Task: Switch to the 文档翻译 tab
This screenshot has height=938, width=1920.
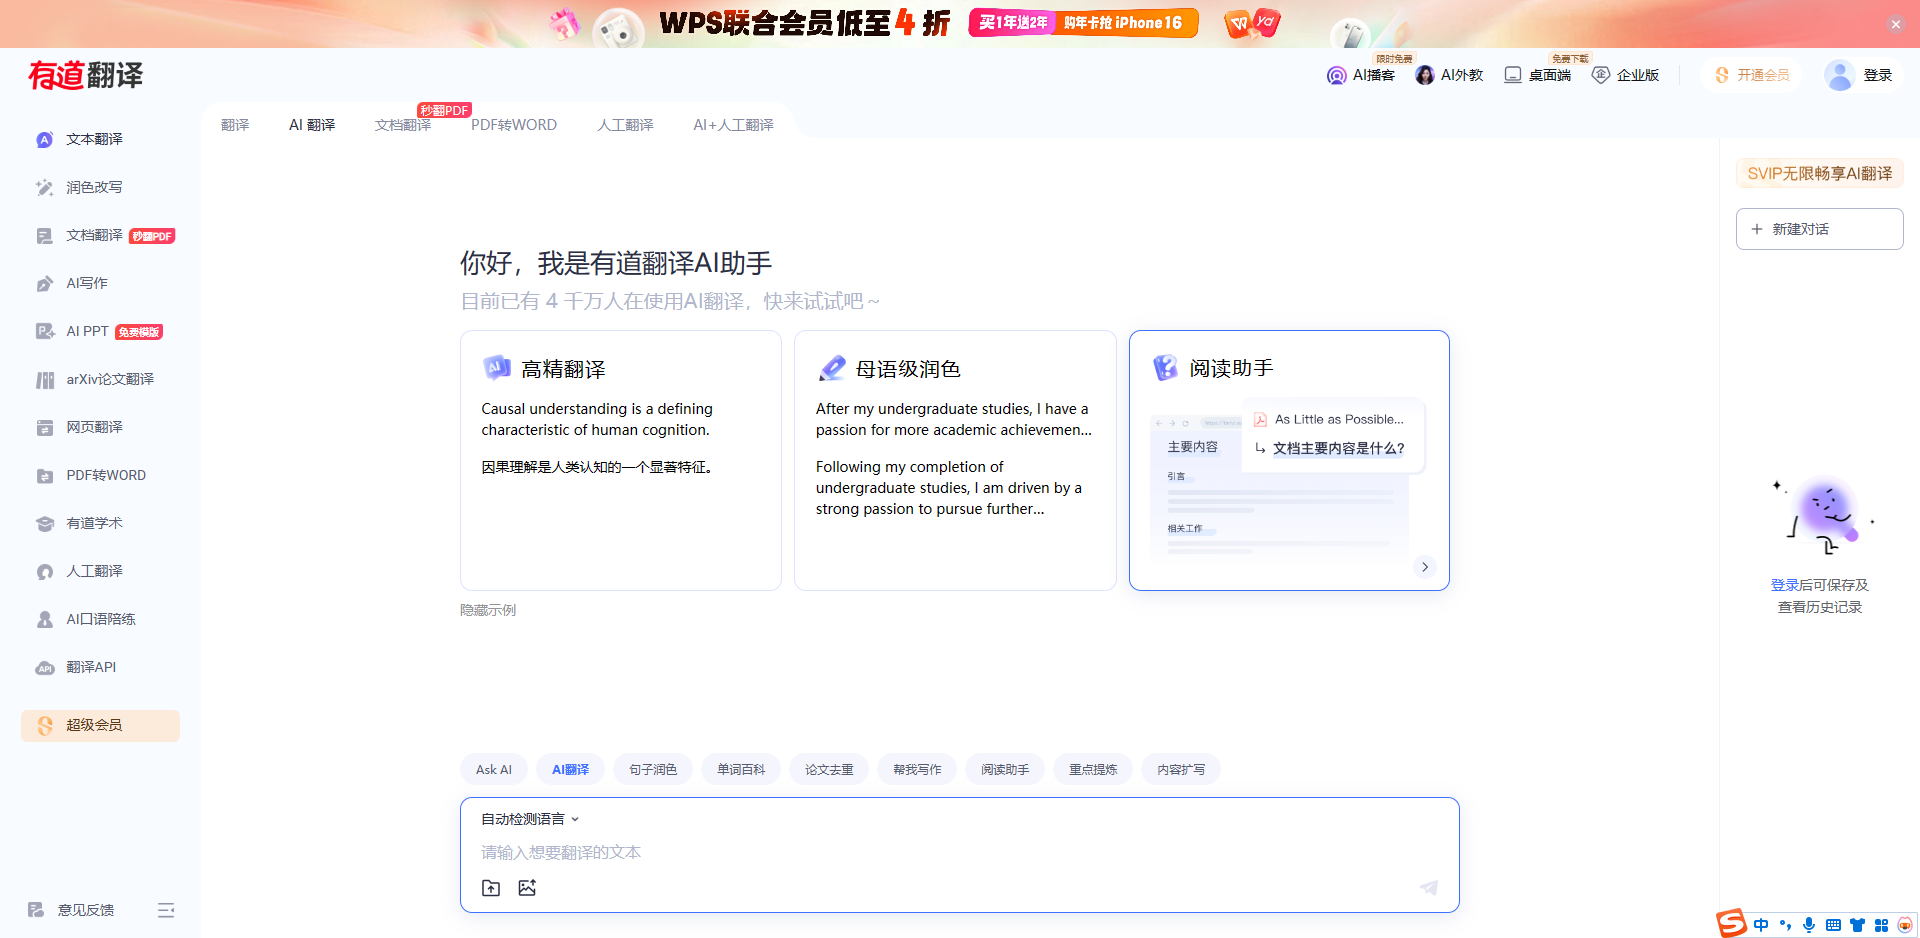Action: coord(402,124)
